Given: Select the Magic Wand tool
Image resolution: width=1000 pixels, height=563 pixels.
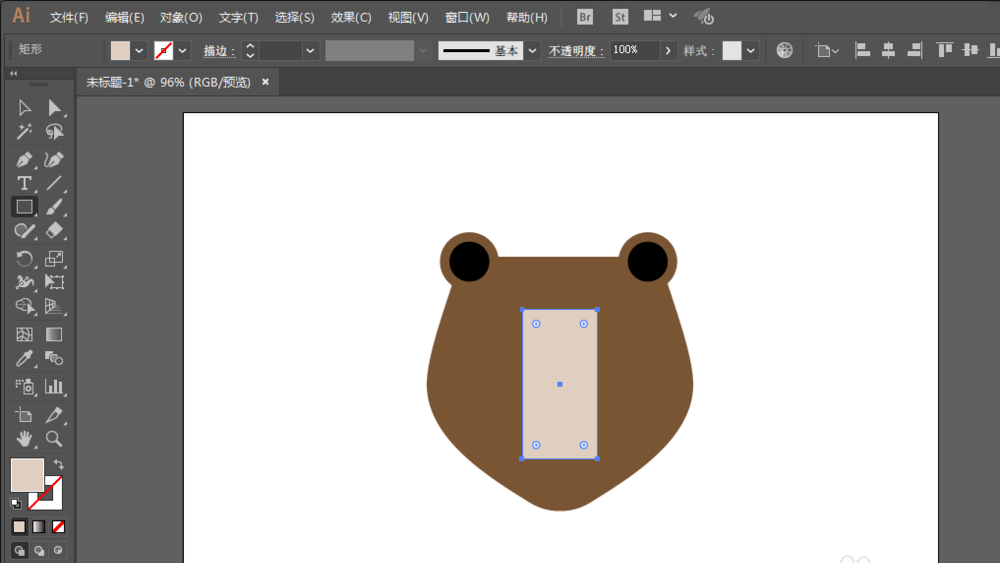Looking at the screenshot, I should pyautogui.click(x=24, y=132).
